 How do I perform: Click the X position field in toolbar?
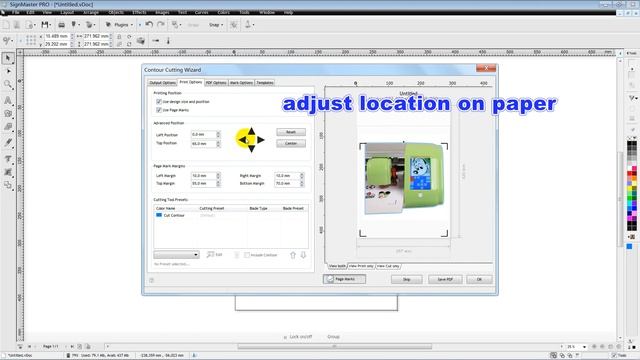click(57, 36)
